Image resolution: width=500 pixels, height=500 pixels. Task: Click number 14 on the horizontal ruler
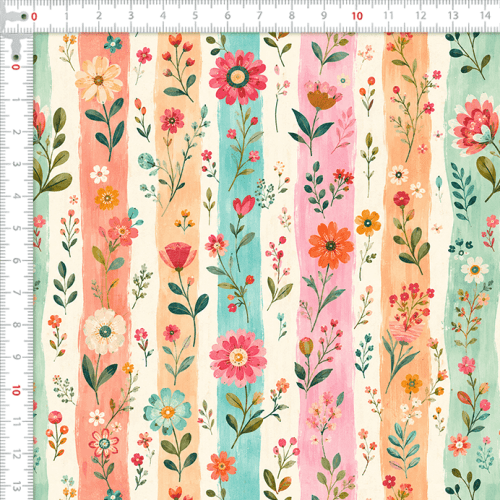tap(485, 16)
